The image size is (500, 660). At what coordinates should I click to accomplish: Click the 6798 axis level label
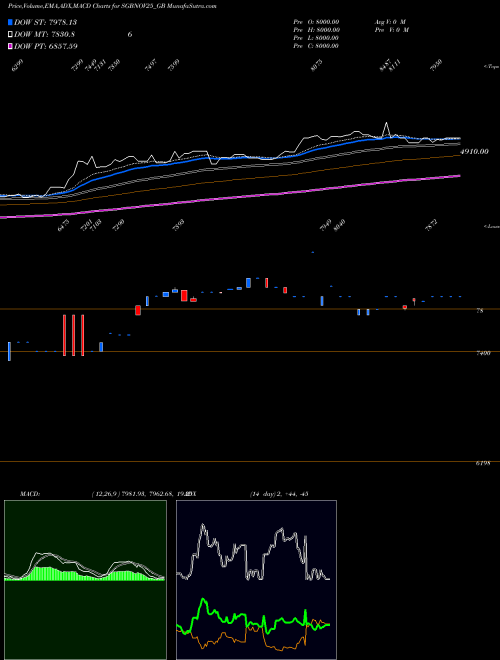(483, 463)
